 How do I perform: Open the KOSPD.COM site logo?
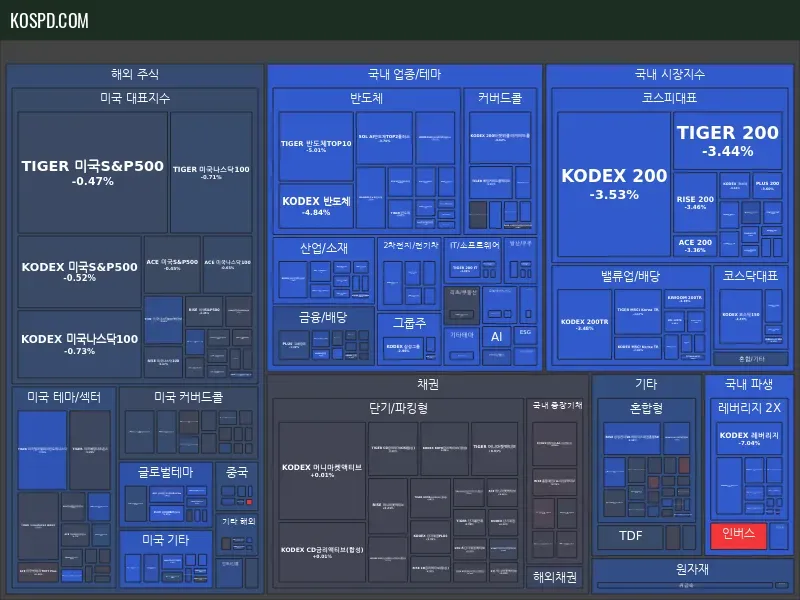point(49,20)
